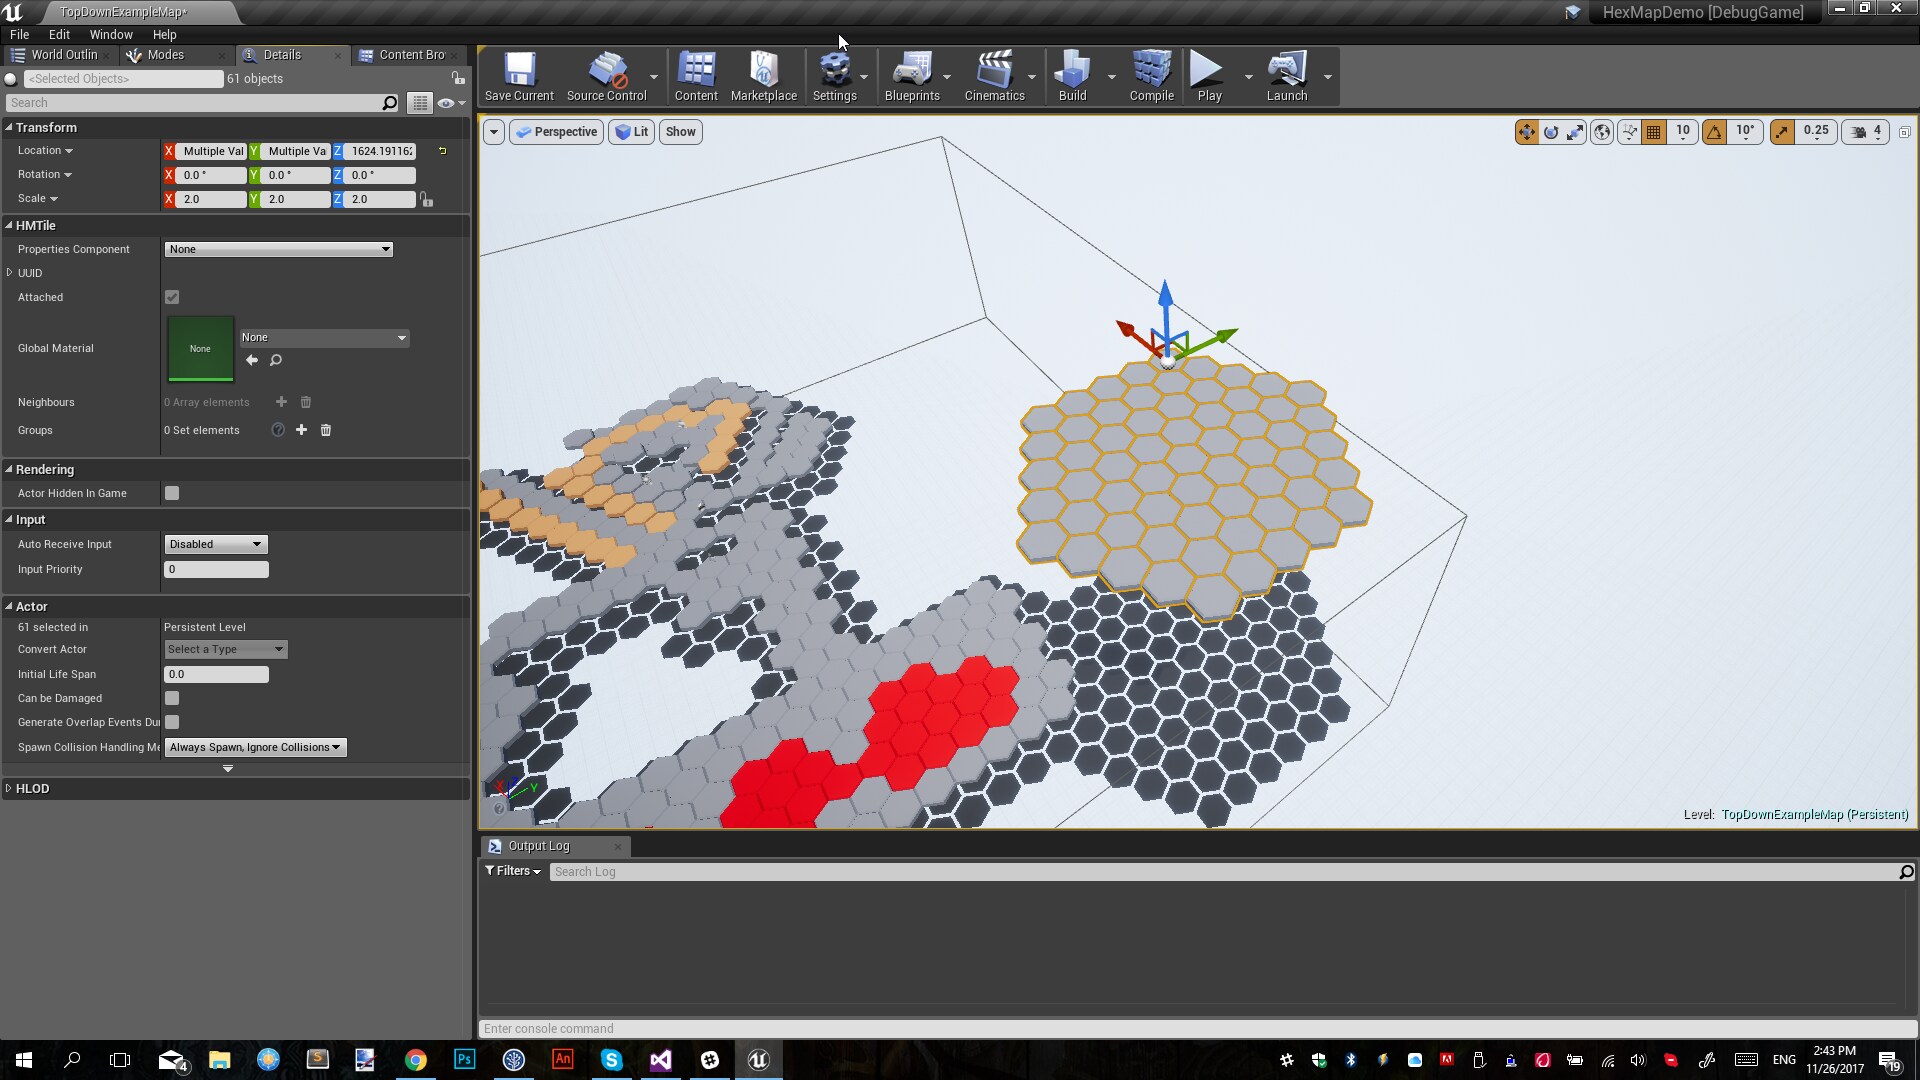1920x1080 pixels.
Task: Click the green None material thumbnail
Action: [200, 348]
